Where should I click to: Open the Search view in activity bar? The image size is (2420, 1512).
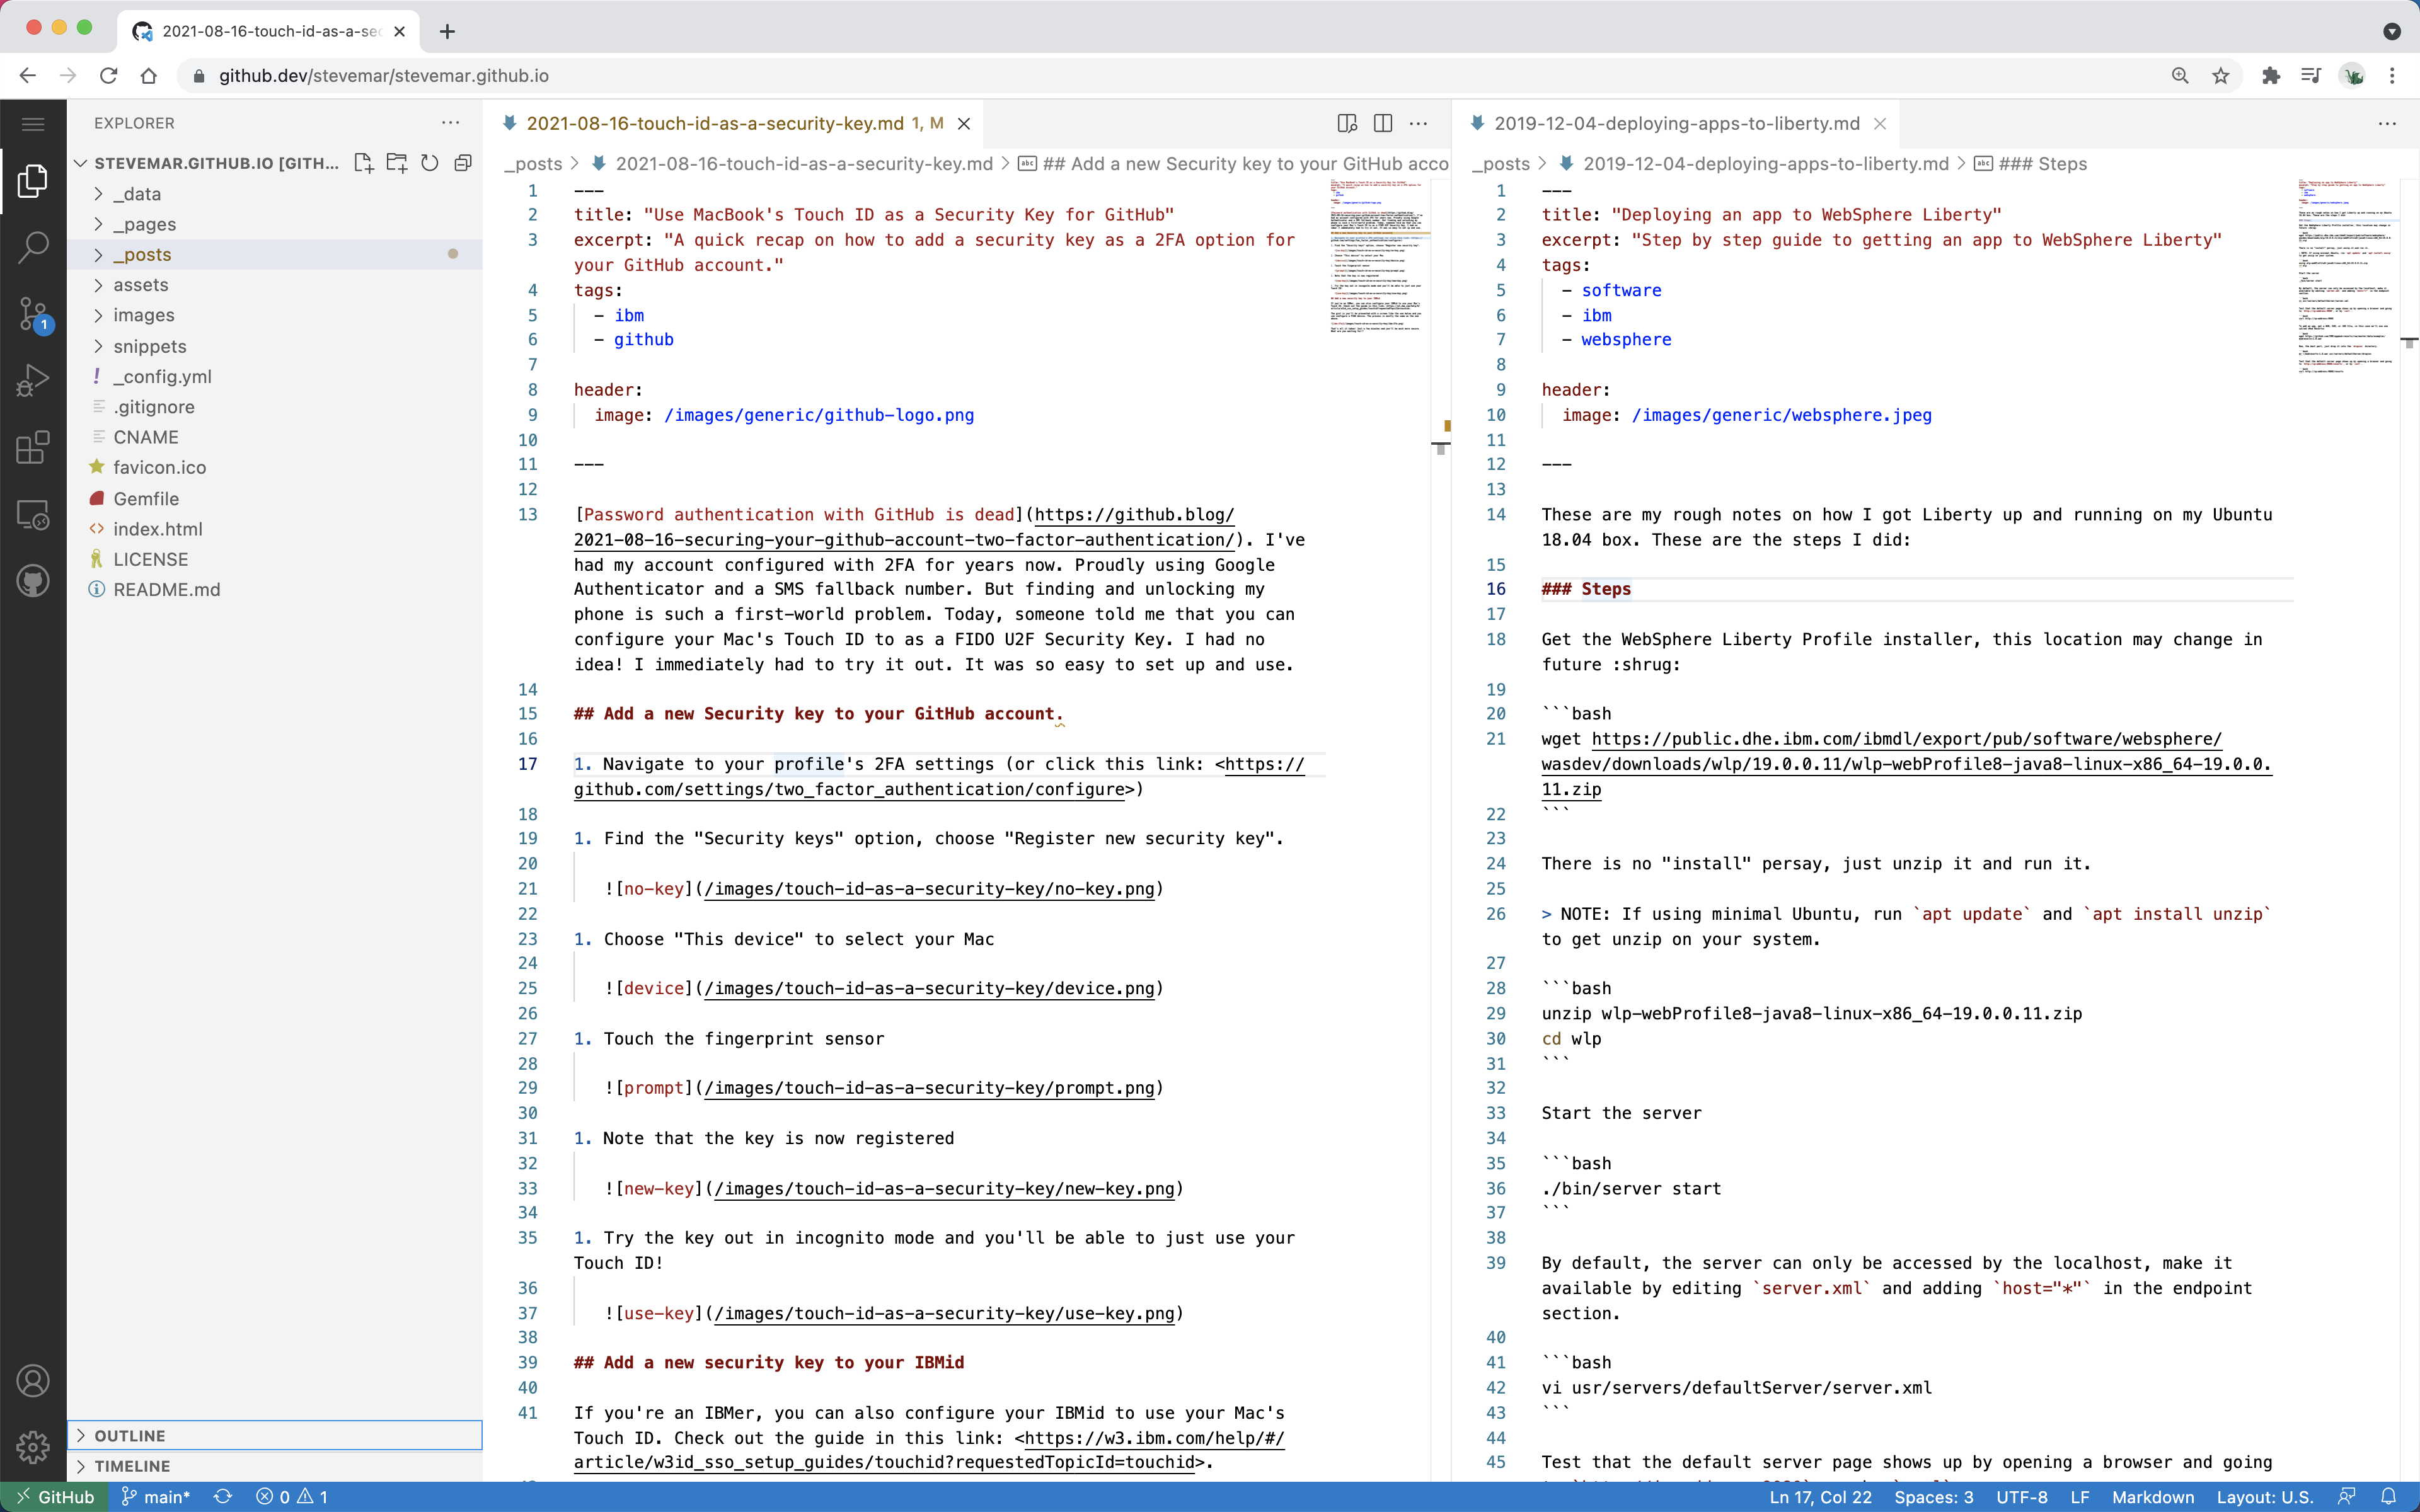pyautogui.click(x=33, y=247)
